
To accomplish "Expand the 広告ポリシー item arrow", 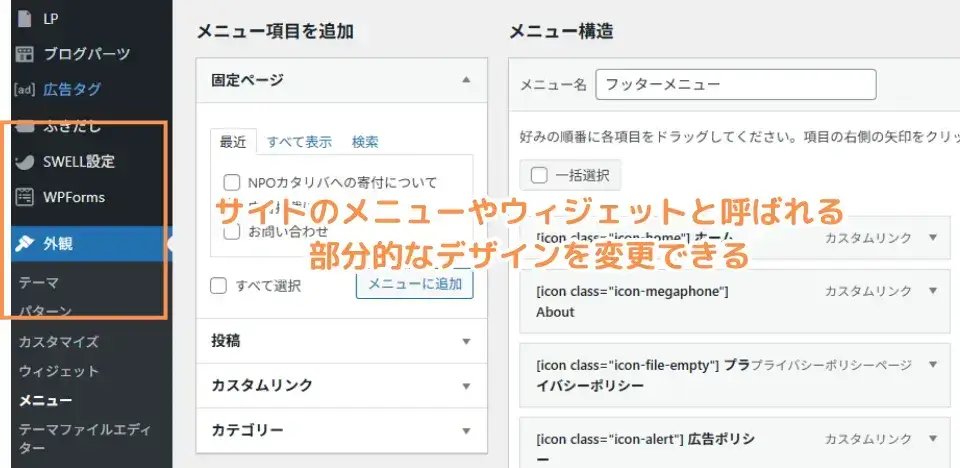I will [x=933, y=439].
